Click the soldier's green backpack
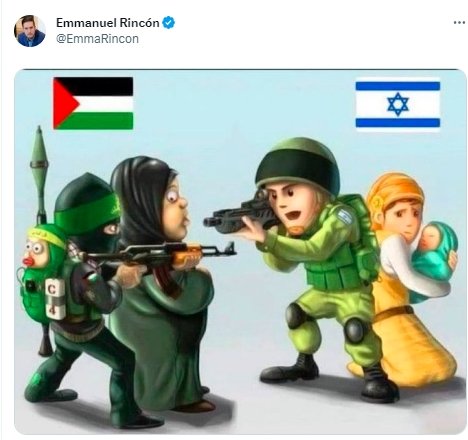 [x=362, y=233]
